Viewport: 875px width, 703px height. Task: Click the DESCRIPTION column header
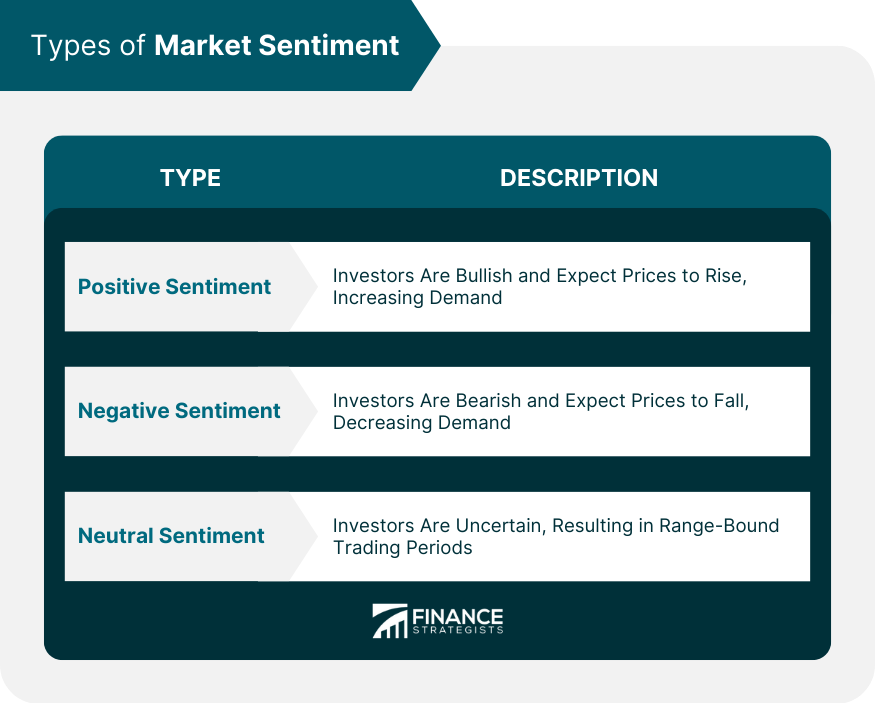pyautogui.click(x=579, y=178)
